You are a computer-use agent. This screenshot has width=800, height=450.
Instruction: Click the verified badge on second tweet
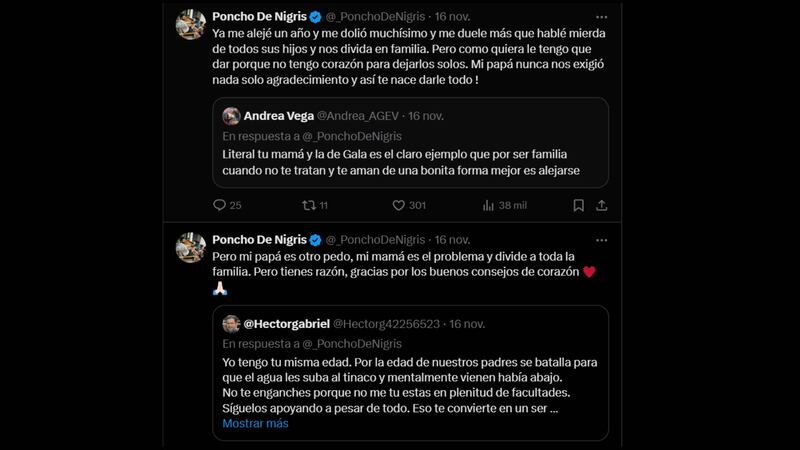316,241
